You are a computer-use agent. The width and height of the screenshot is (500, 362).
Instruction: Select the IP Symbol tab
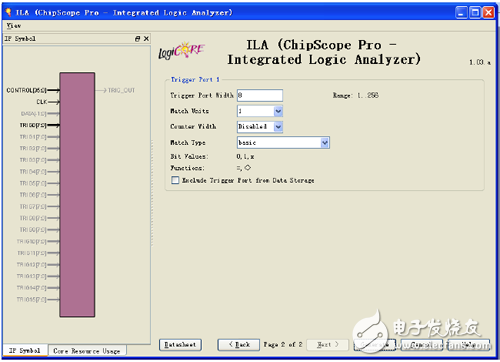coord(25,351)
